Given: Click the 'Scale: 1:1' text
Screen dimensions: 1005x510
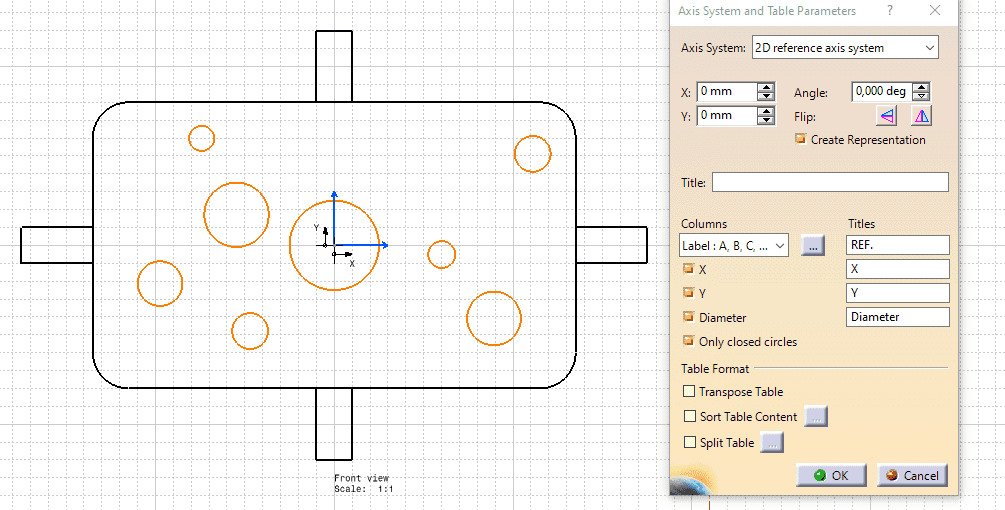Looking at the screenshot, I should [x=363, y=489].
